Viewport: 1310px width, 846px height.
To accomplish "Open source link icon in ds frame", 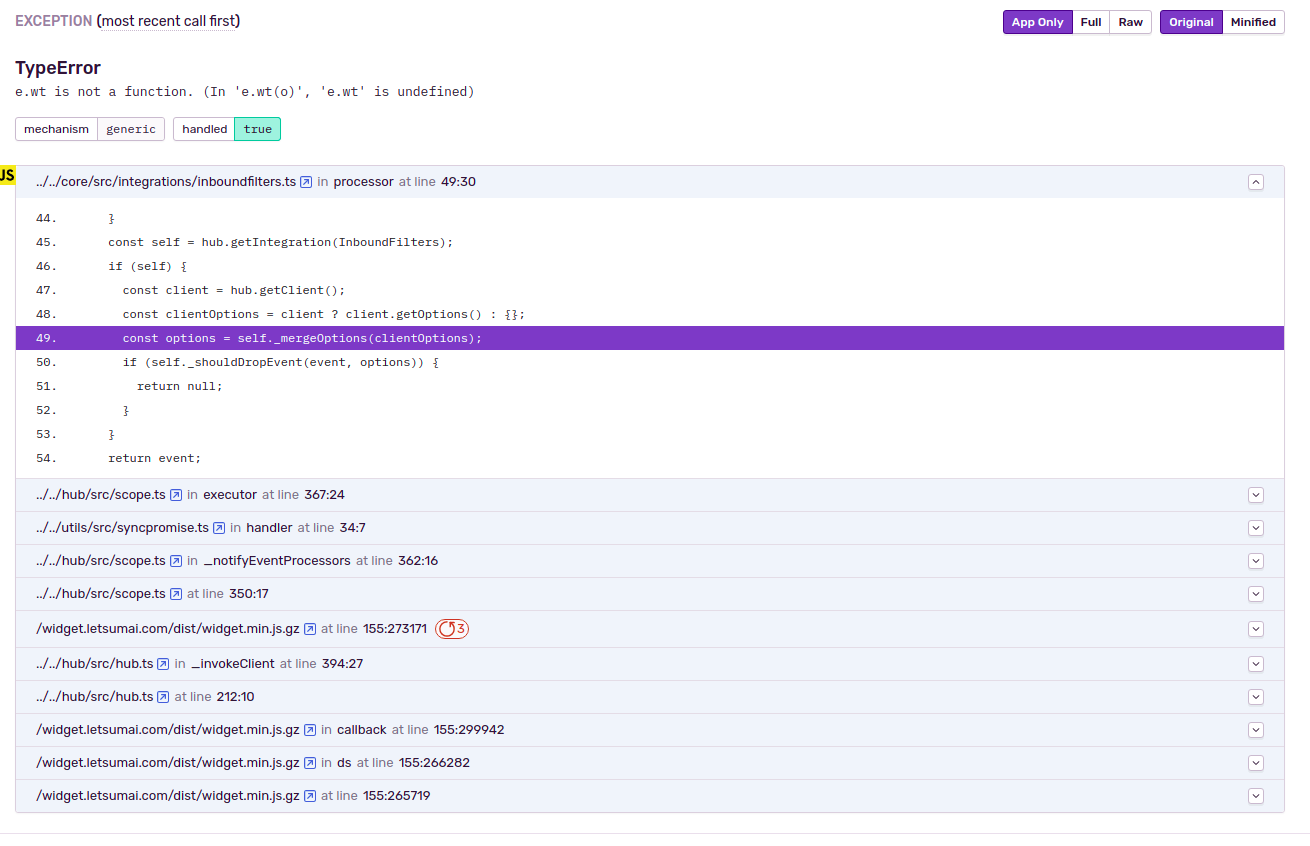I will pos(310,763).
